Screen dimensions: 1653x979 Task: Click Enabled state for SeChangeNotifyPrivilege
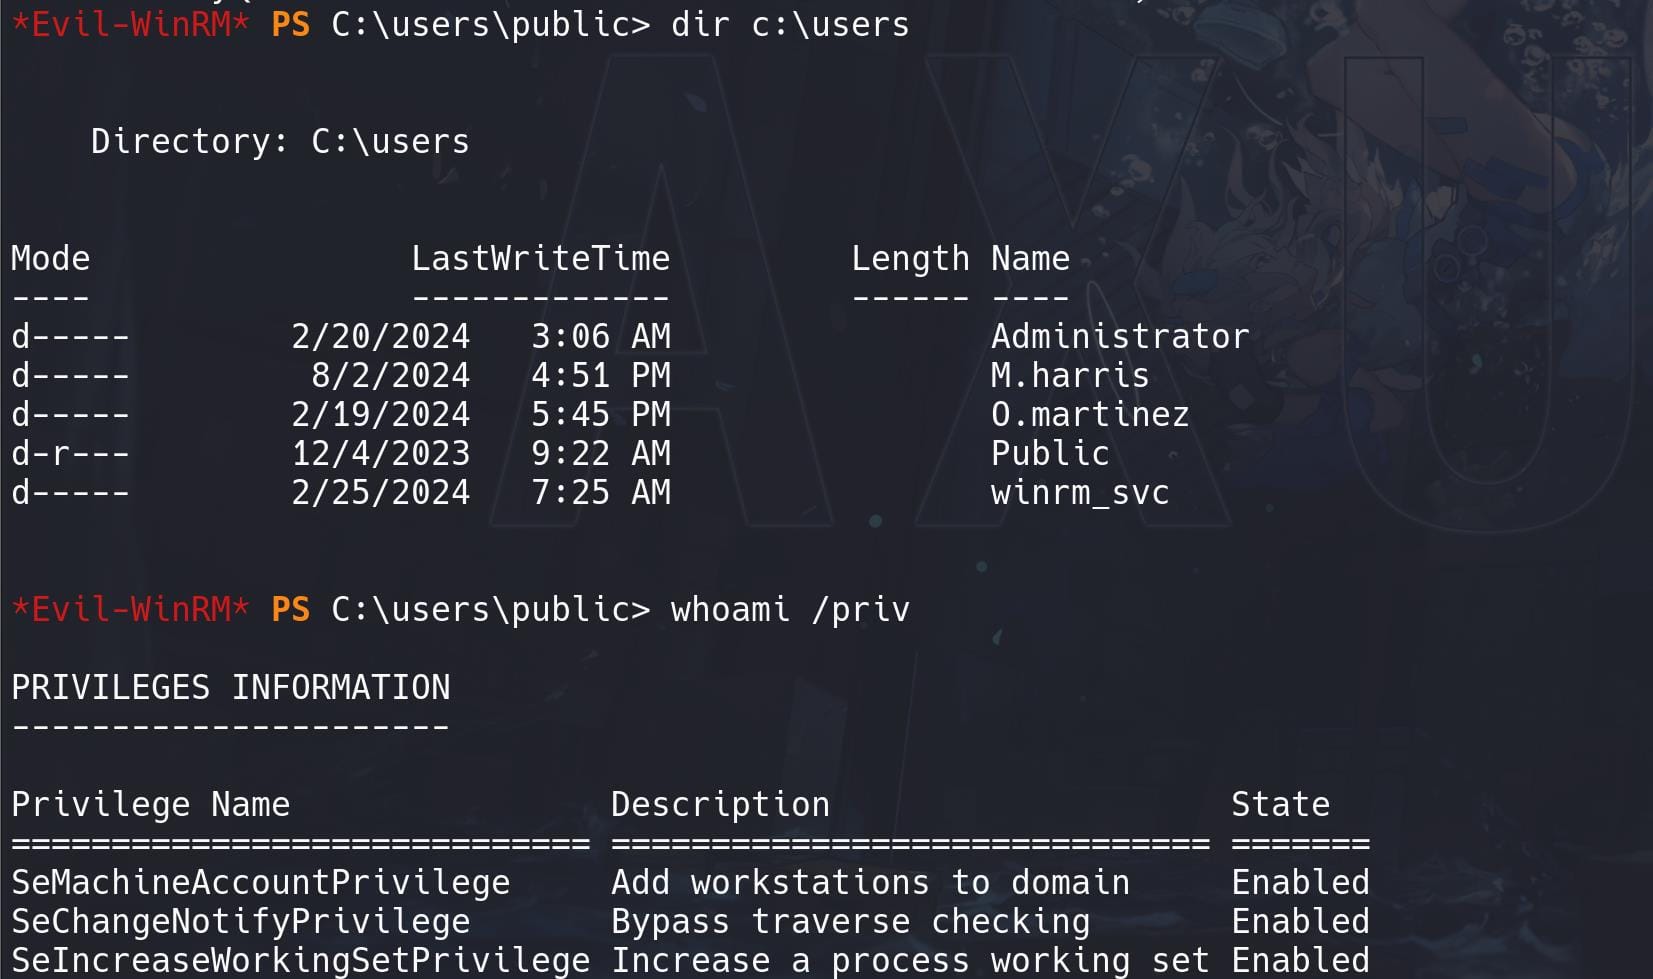(x=1300, y=921)
